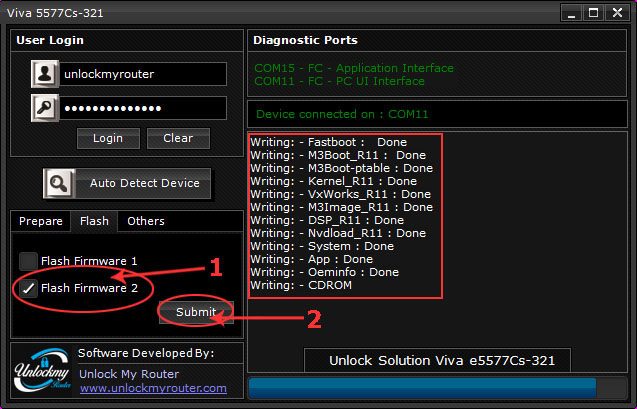The height and width of the screenshot is (409, 637).
Task: Minimize the Viva 5577Cs-321 window
Action: [571, 13]
